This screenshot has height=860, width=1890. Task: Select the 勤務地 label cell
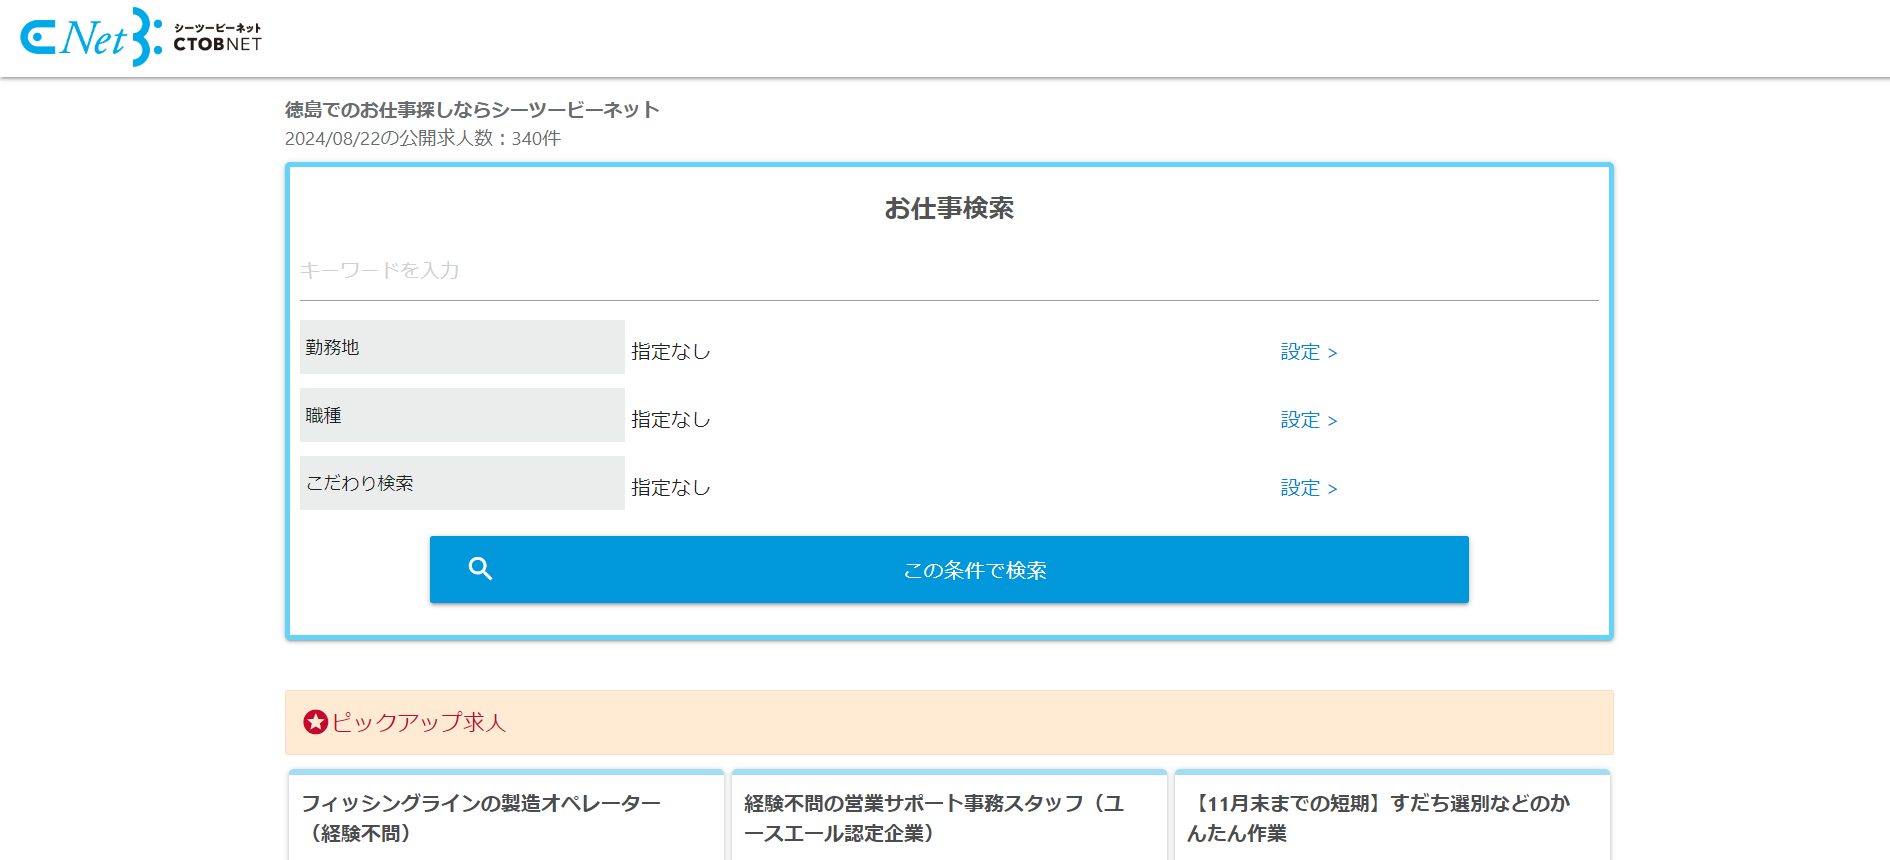[461, 347]
